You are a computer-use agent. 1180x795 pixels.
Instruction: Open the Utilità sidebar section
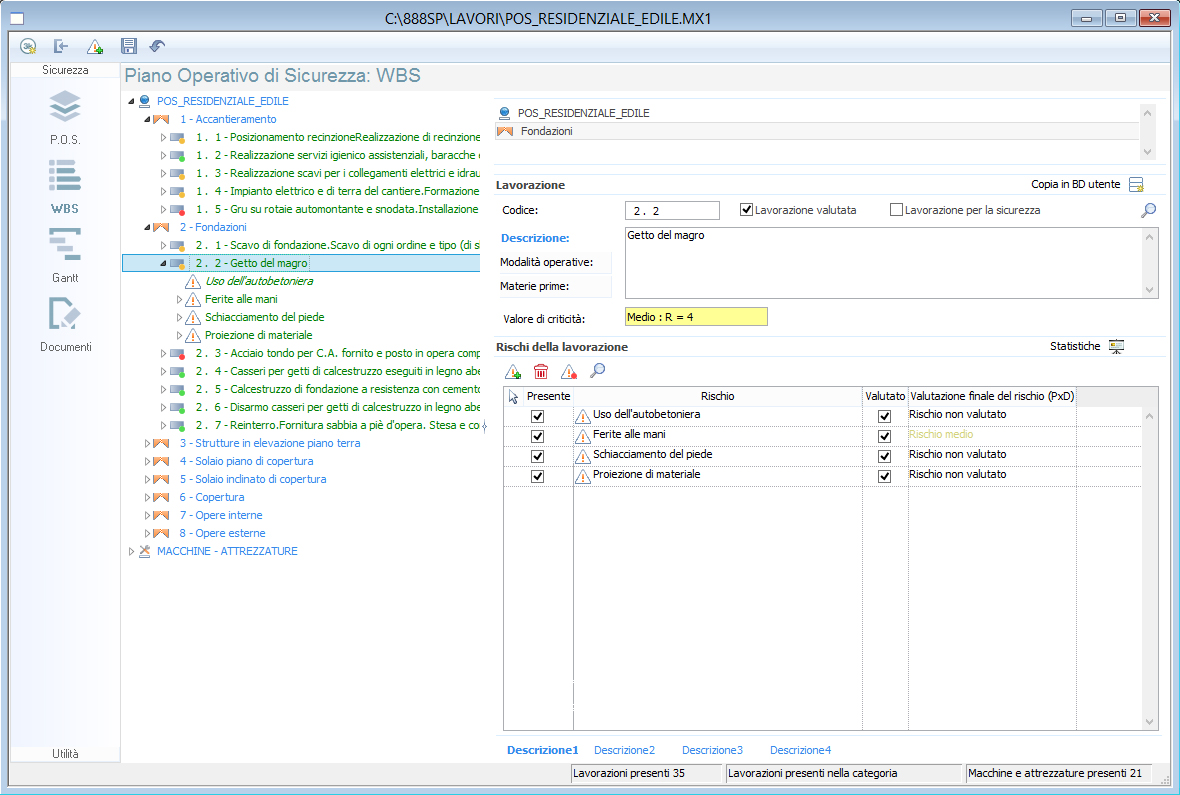pyautogui.click(x=65, y=754)
